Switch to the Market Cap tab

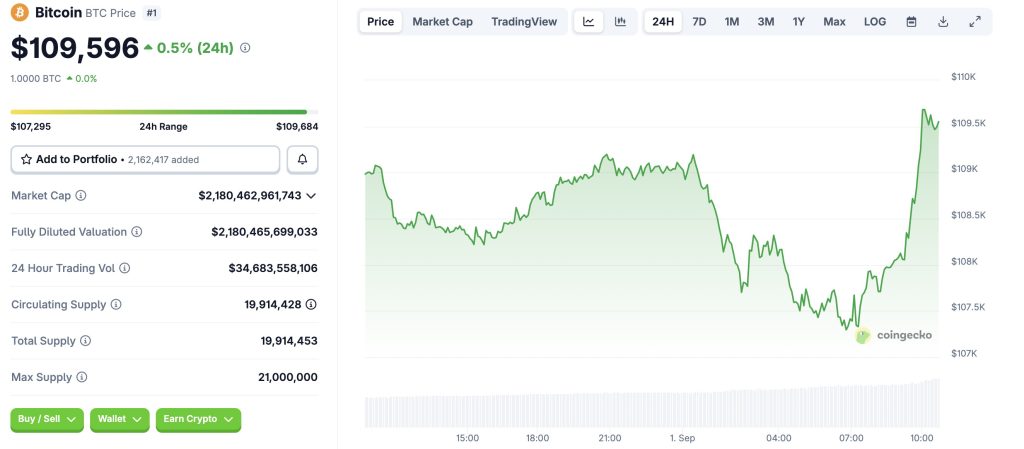(x=442, y=22)
